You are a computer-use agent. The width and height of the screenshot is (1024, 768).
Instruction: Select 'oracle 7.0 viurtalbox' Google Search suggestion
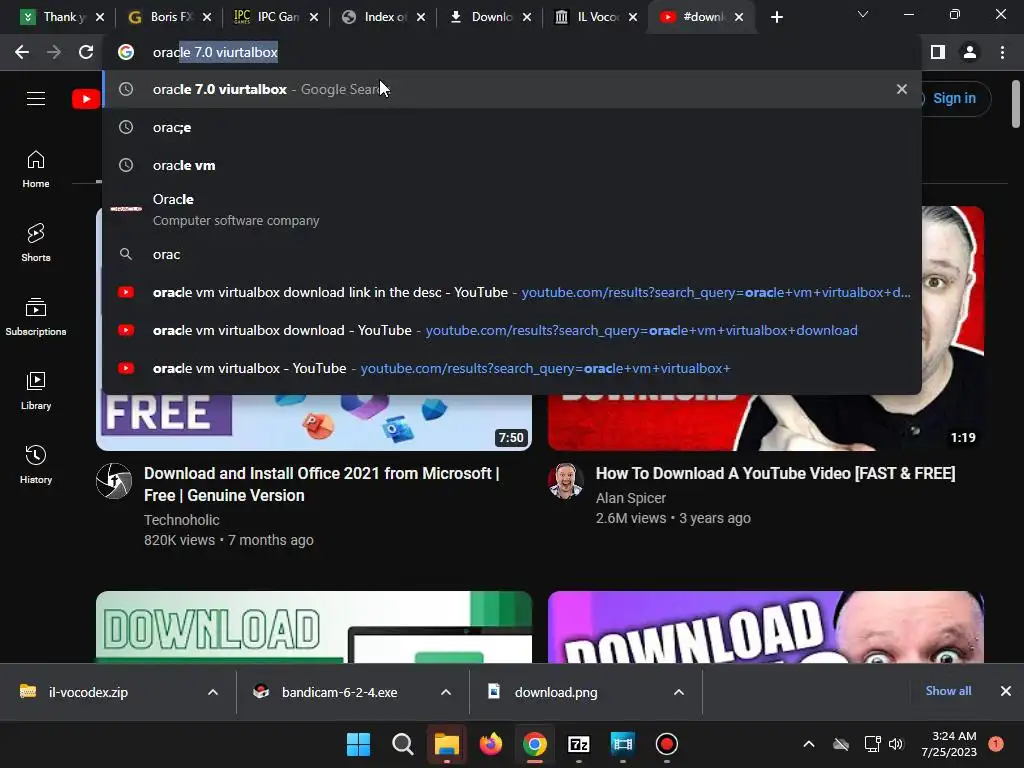pos(512,89)
